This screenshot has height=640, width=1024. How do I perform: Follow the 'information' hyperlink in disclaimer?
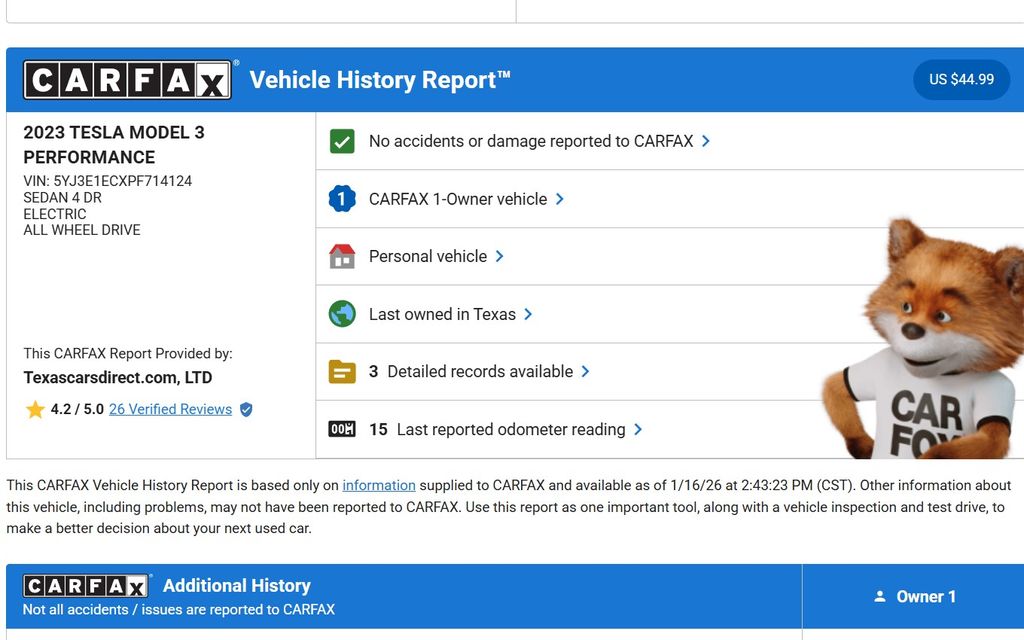379,485
